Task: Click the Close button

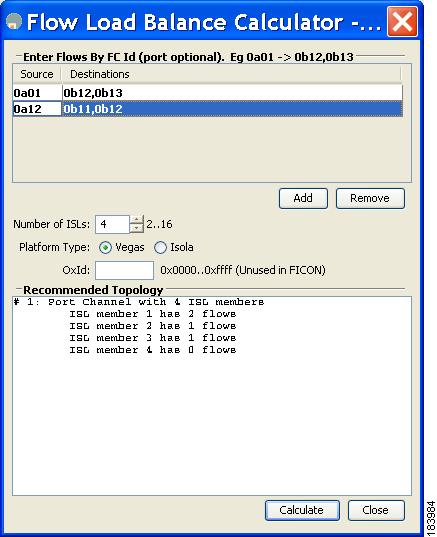Action: [376, 510]
